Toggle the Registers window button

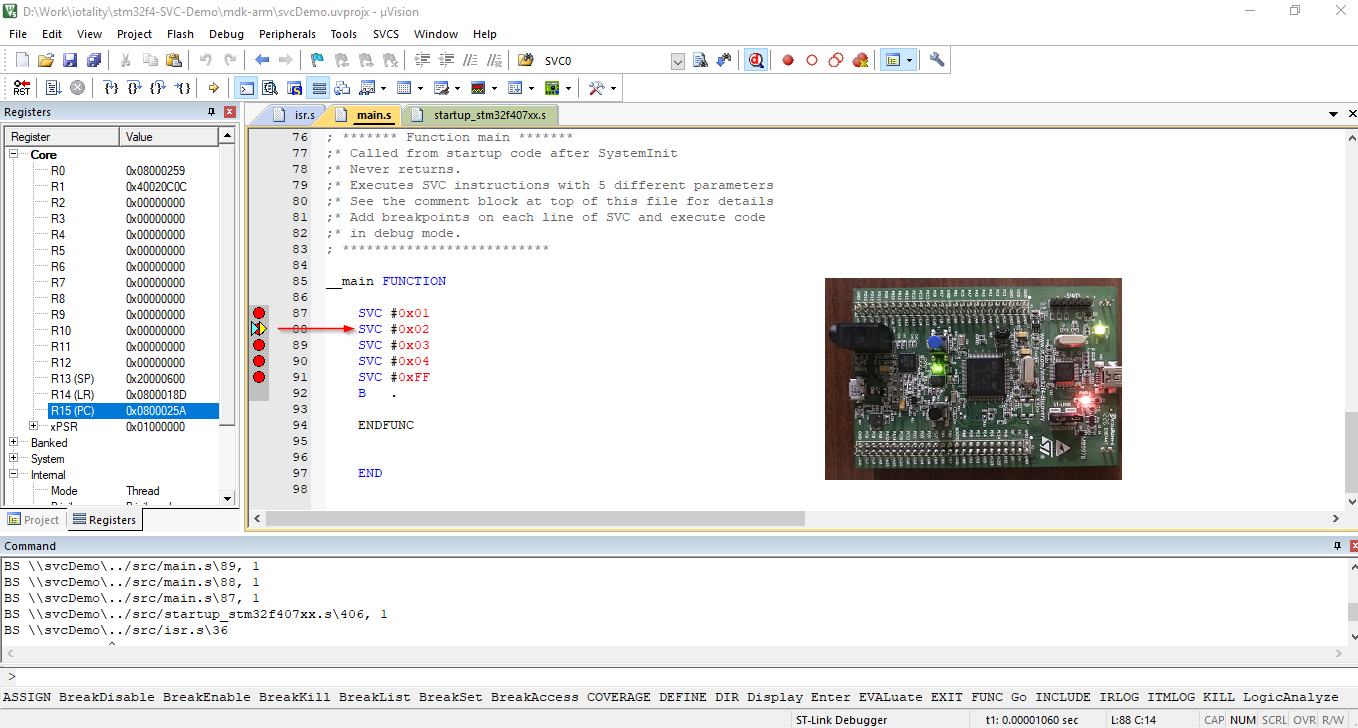click(318, 88)
